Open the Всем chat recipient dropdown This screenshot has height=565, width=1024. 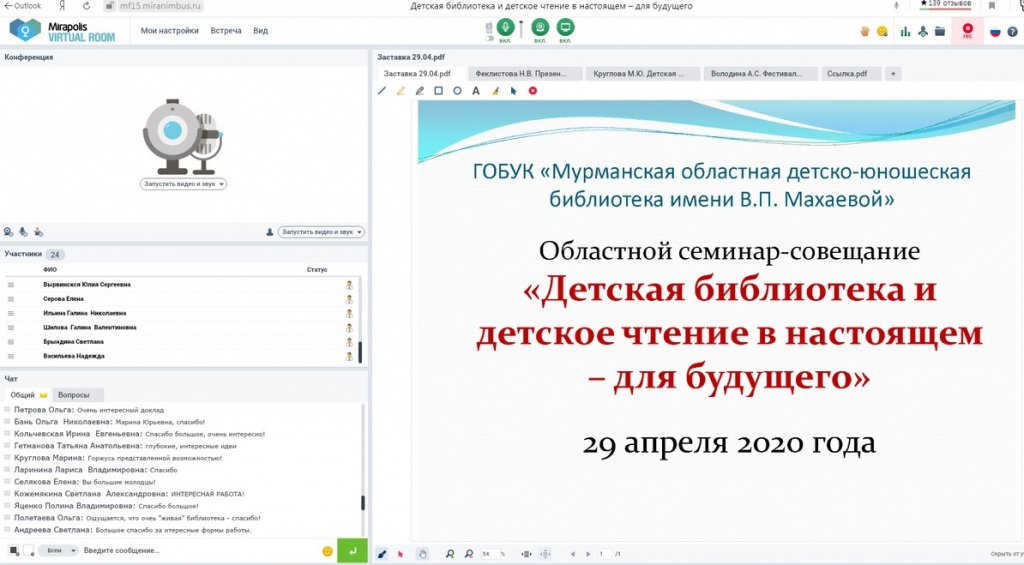[x=57, y=551]
